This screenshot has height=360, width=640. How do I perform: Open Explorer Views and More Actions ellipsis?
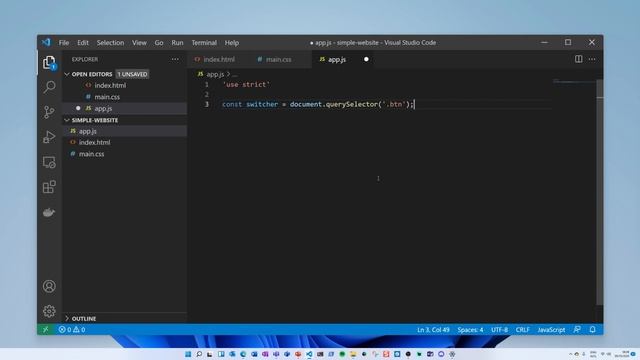(175, 59)
